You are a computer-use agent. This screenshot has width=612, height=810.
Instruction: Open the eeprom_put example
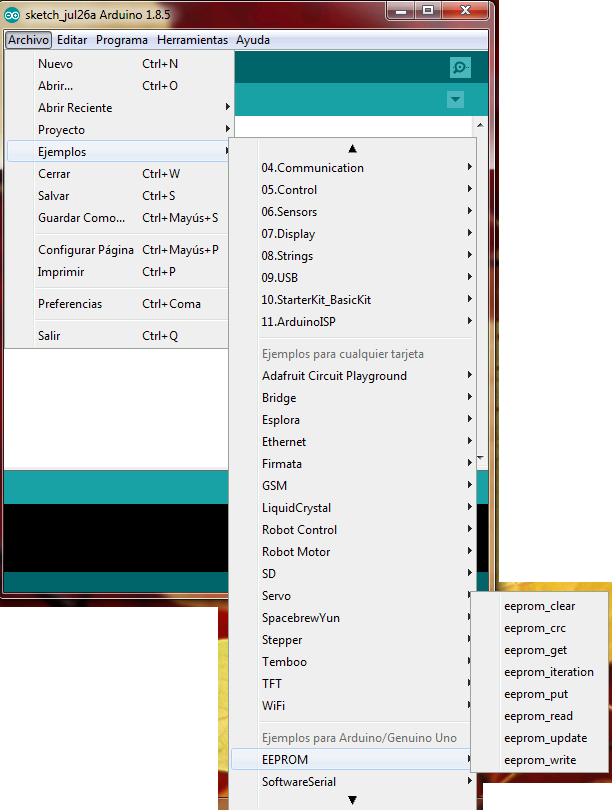540,694
